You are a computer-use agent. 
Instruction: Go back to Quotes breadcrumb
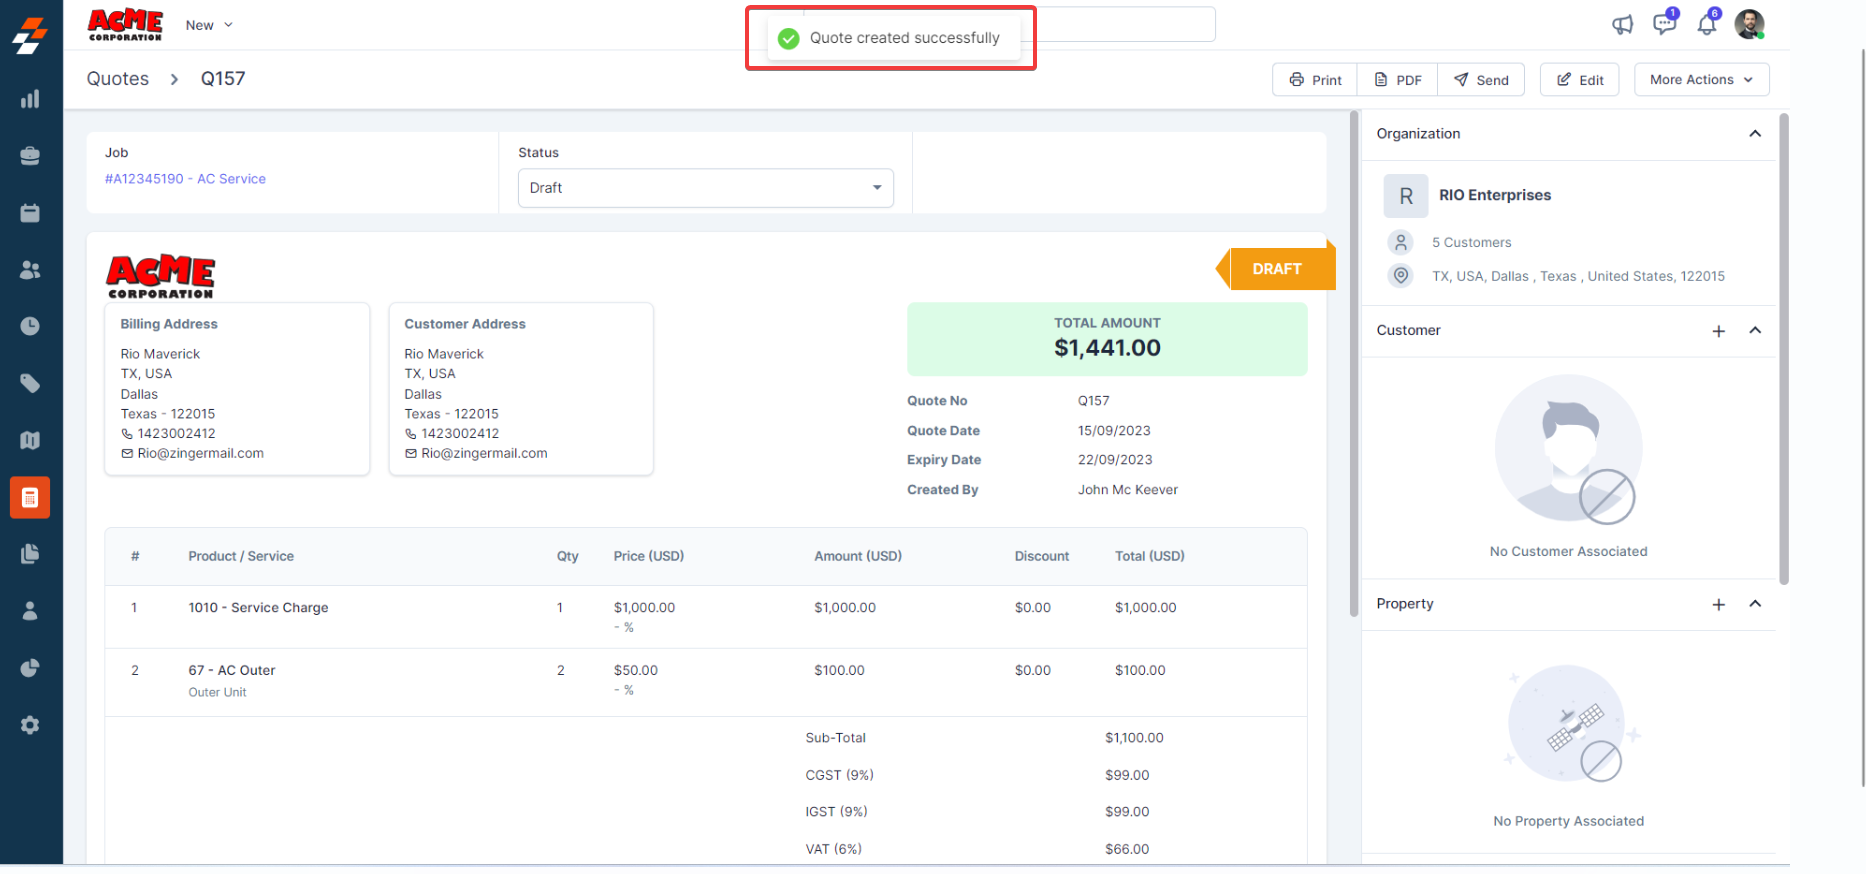(118, 79)
